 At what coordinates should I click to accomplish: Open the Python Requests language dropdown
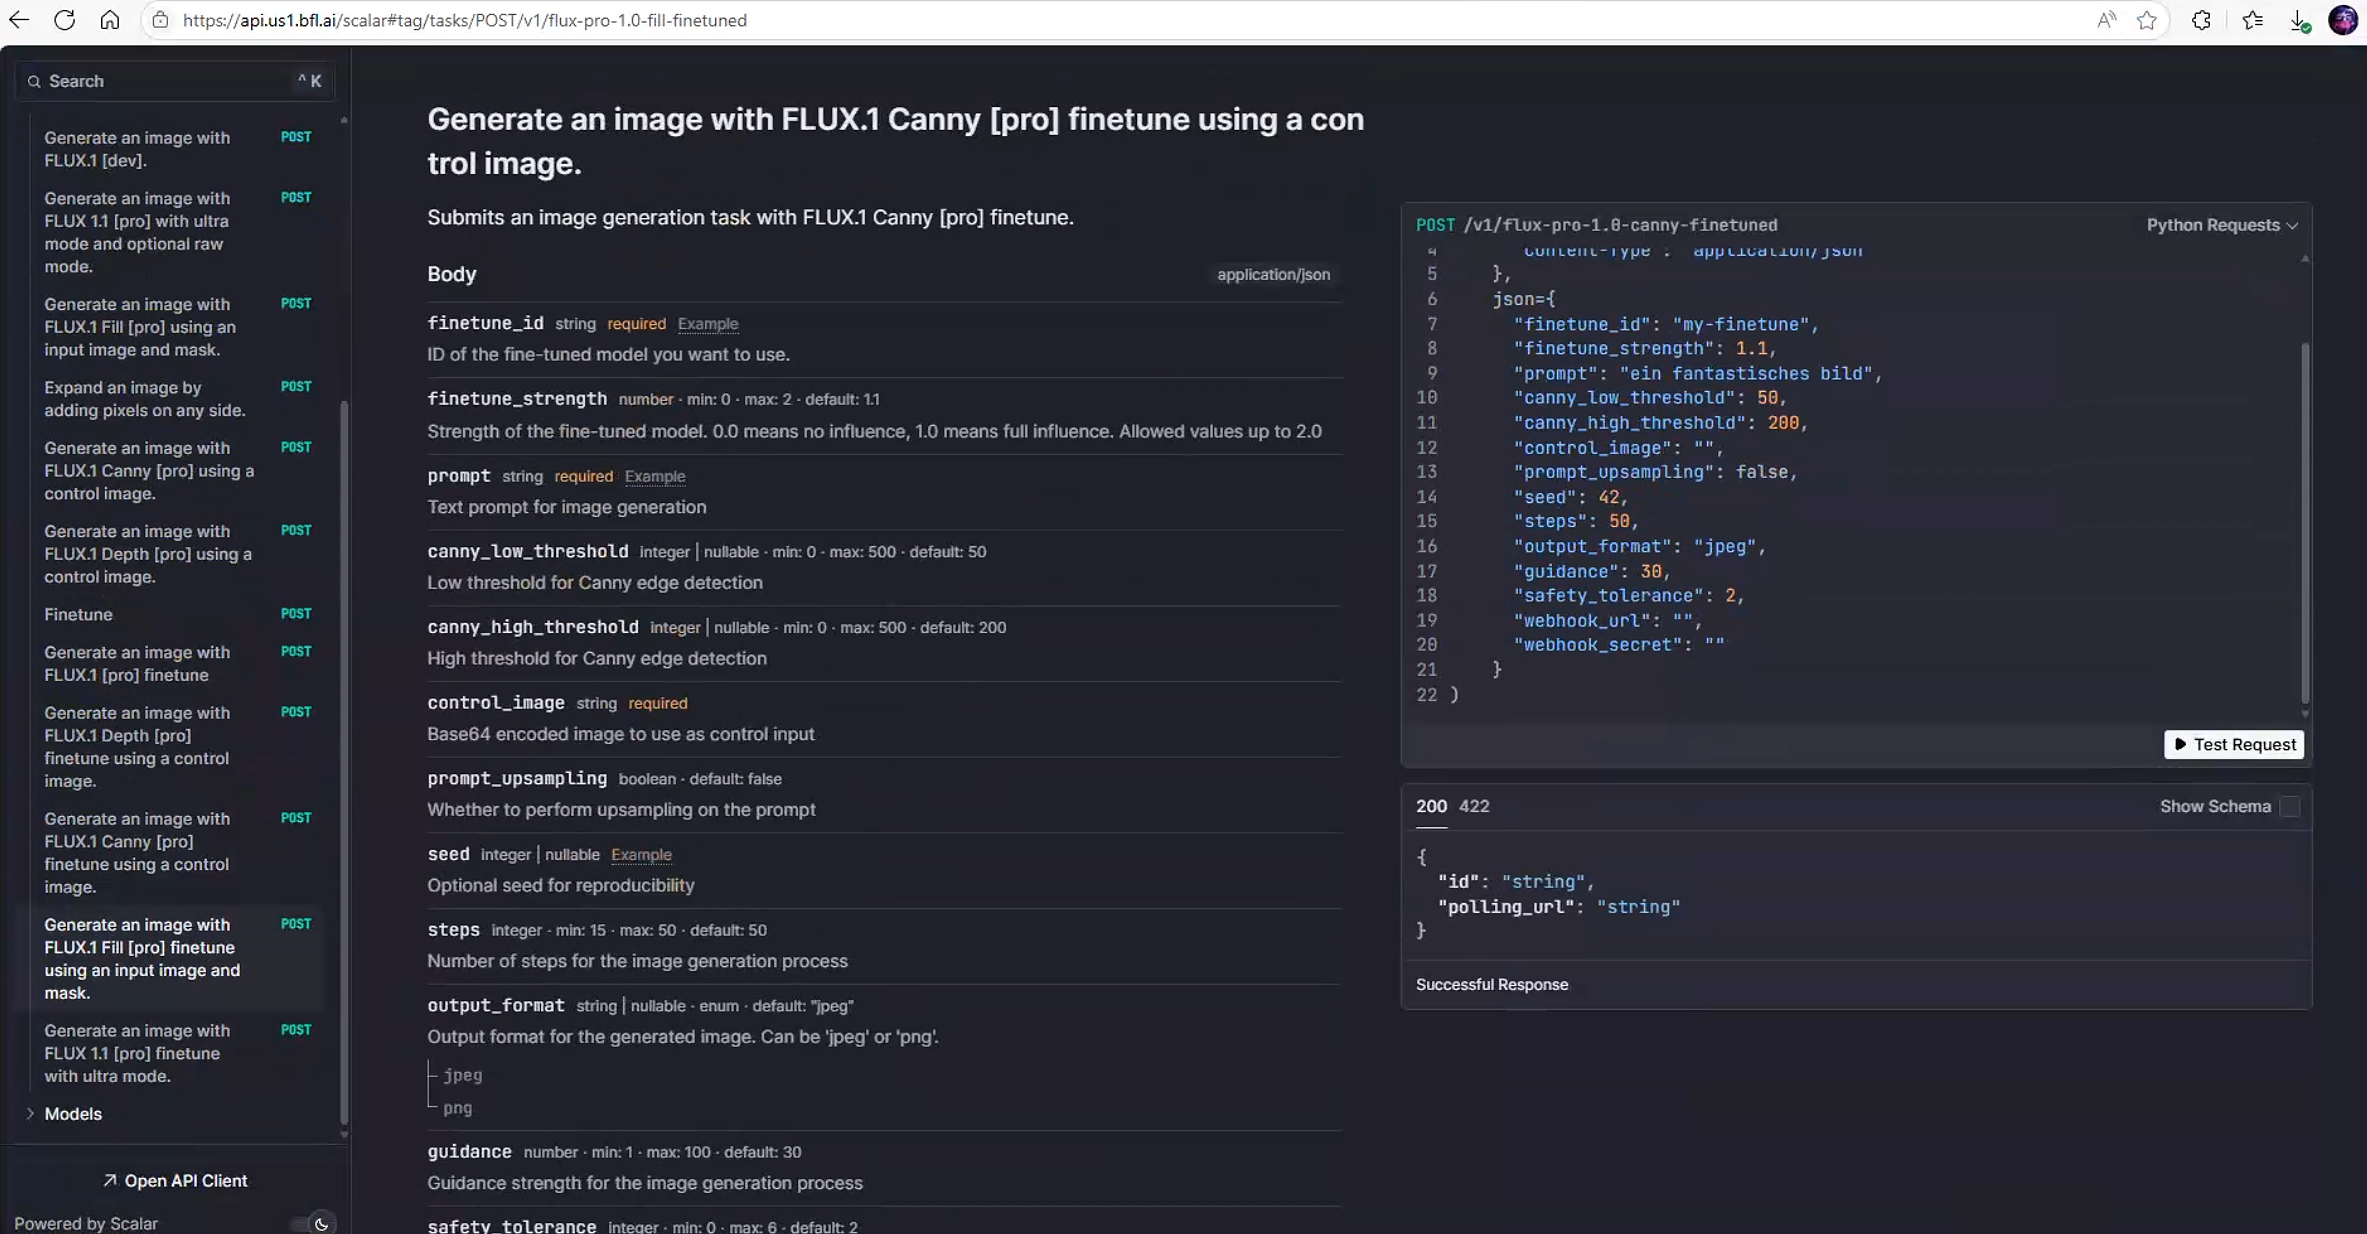click(2222, 225)
